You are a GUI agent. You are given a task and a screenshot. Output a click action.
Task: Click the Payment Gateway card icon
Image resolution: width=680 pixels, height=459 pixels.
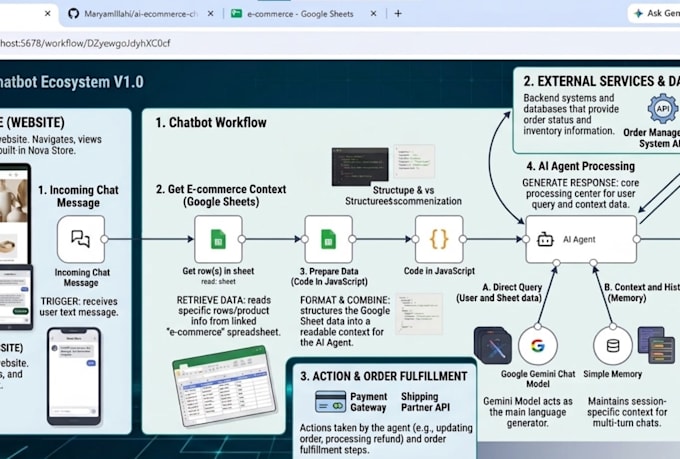(330, 401)
